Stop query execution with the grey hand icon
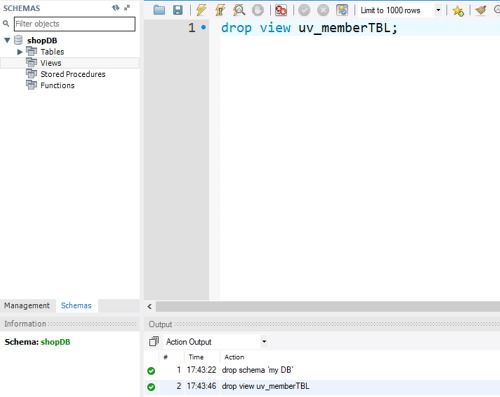Viewport: 500px width, 397px height. tap(258, 10)
